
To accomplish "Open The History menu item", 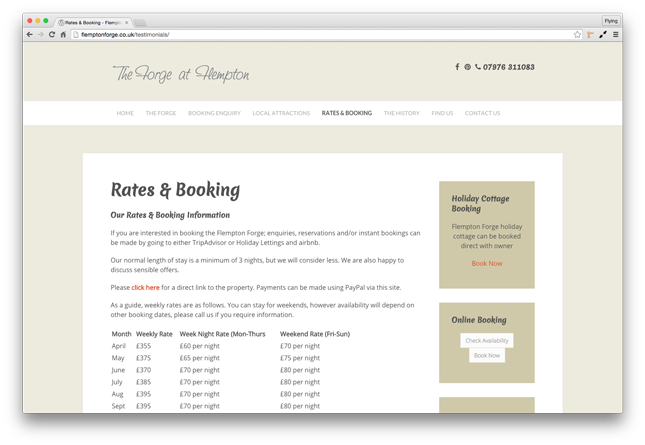I will click(x=401, y=113).
